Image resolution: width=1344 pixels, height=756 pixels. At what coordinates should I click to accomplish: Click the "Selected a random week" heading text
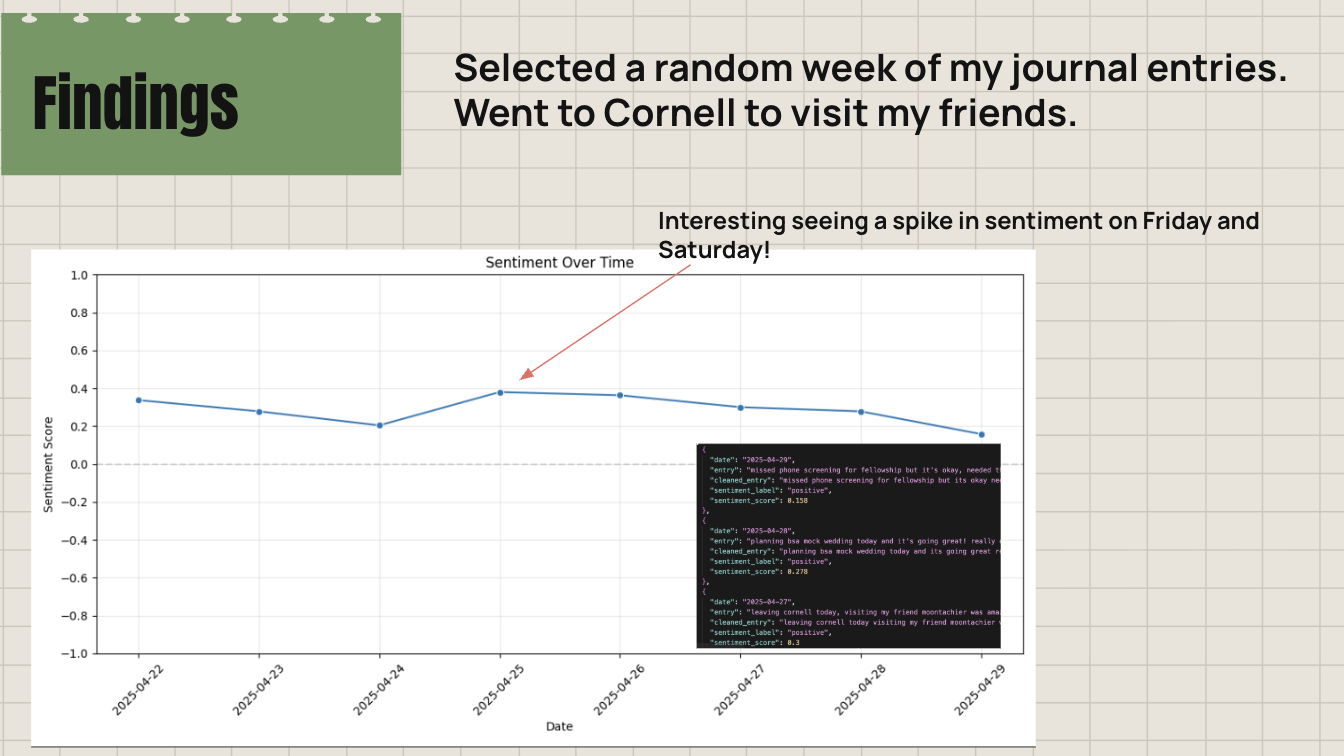click(x=869, y=68)
